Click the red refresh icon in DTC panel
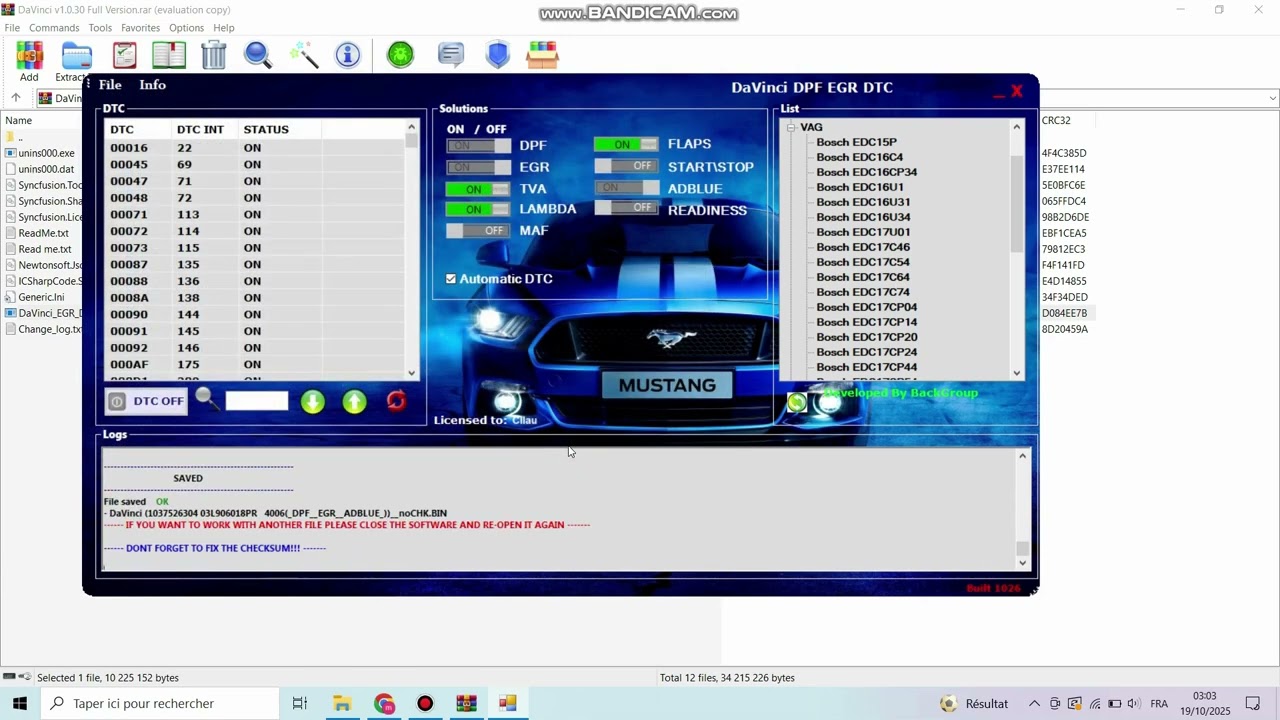Image resolution: width=1280 pixels, height=720 pixels. coord(396,401)
